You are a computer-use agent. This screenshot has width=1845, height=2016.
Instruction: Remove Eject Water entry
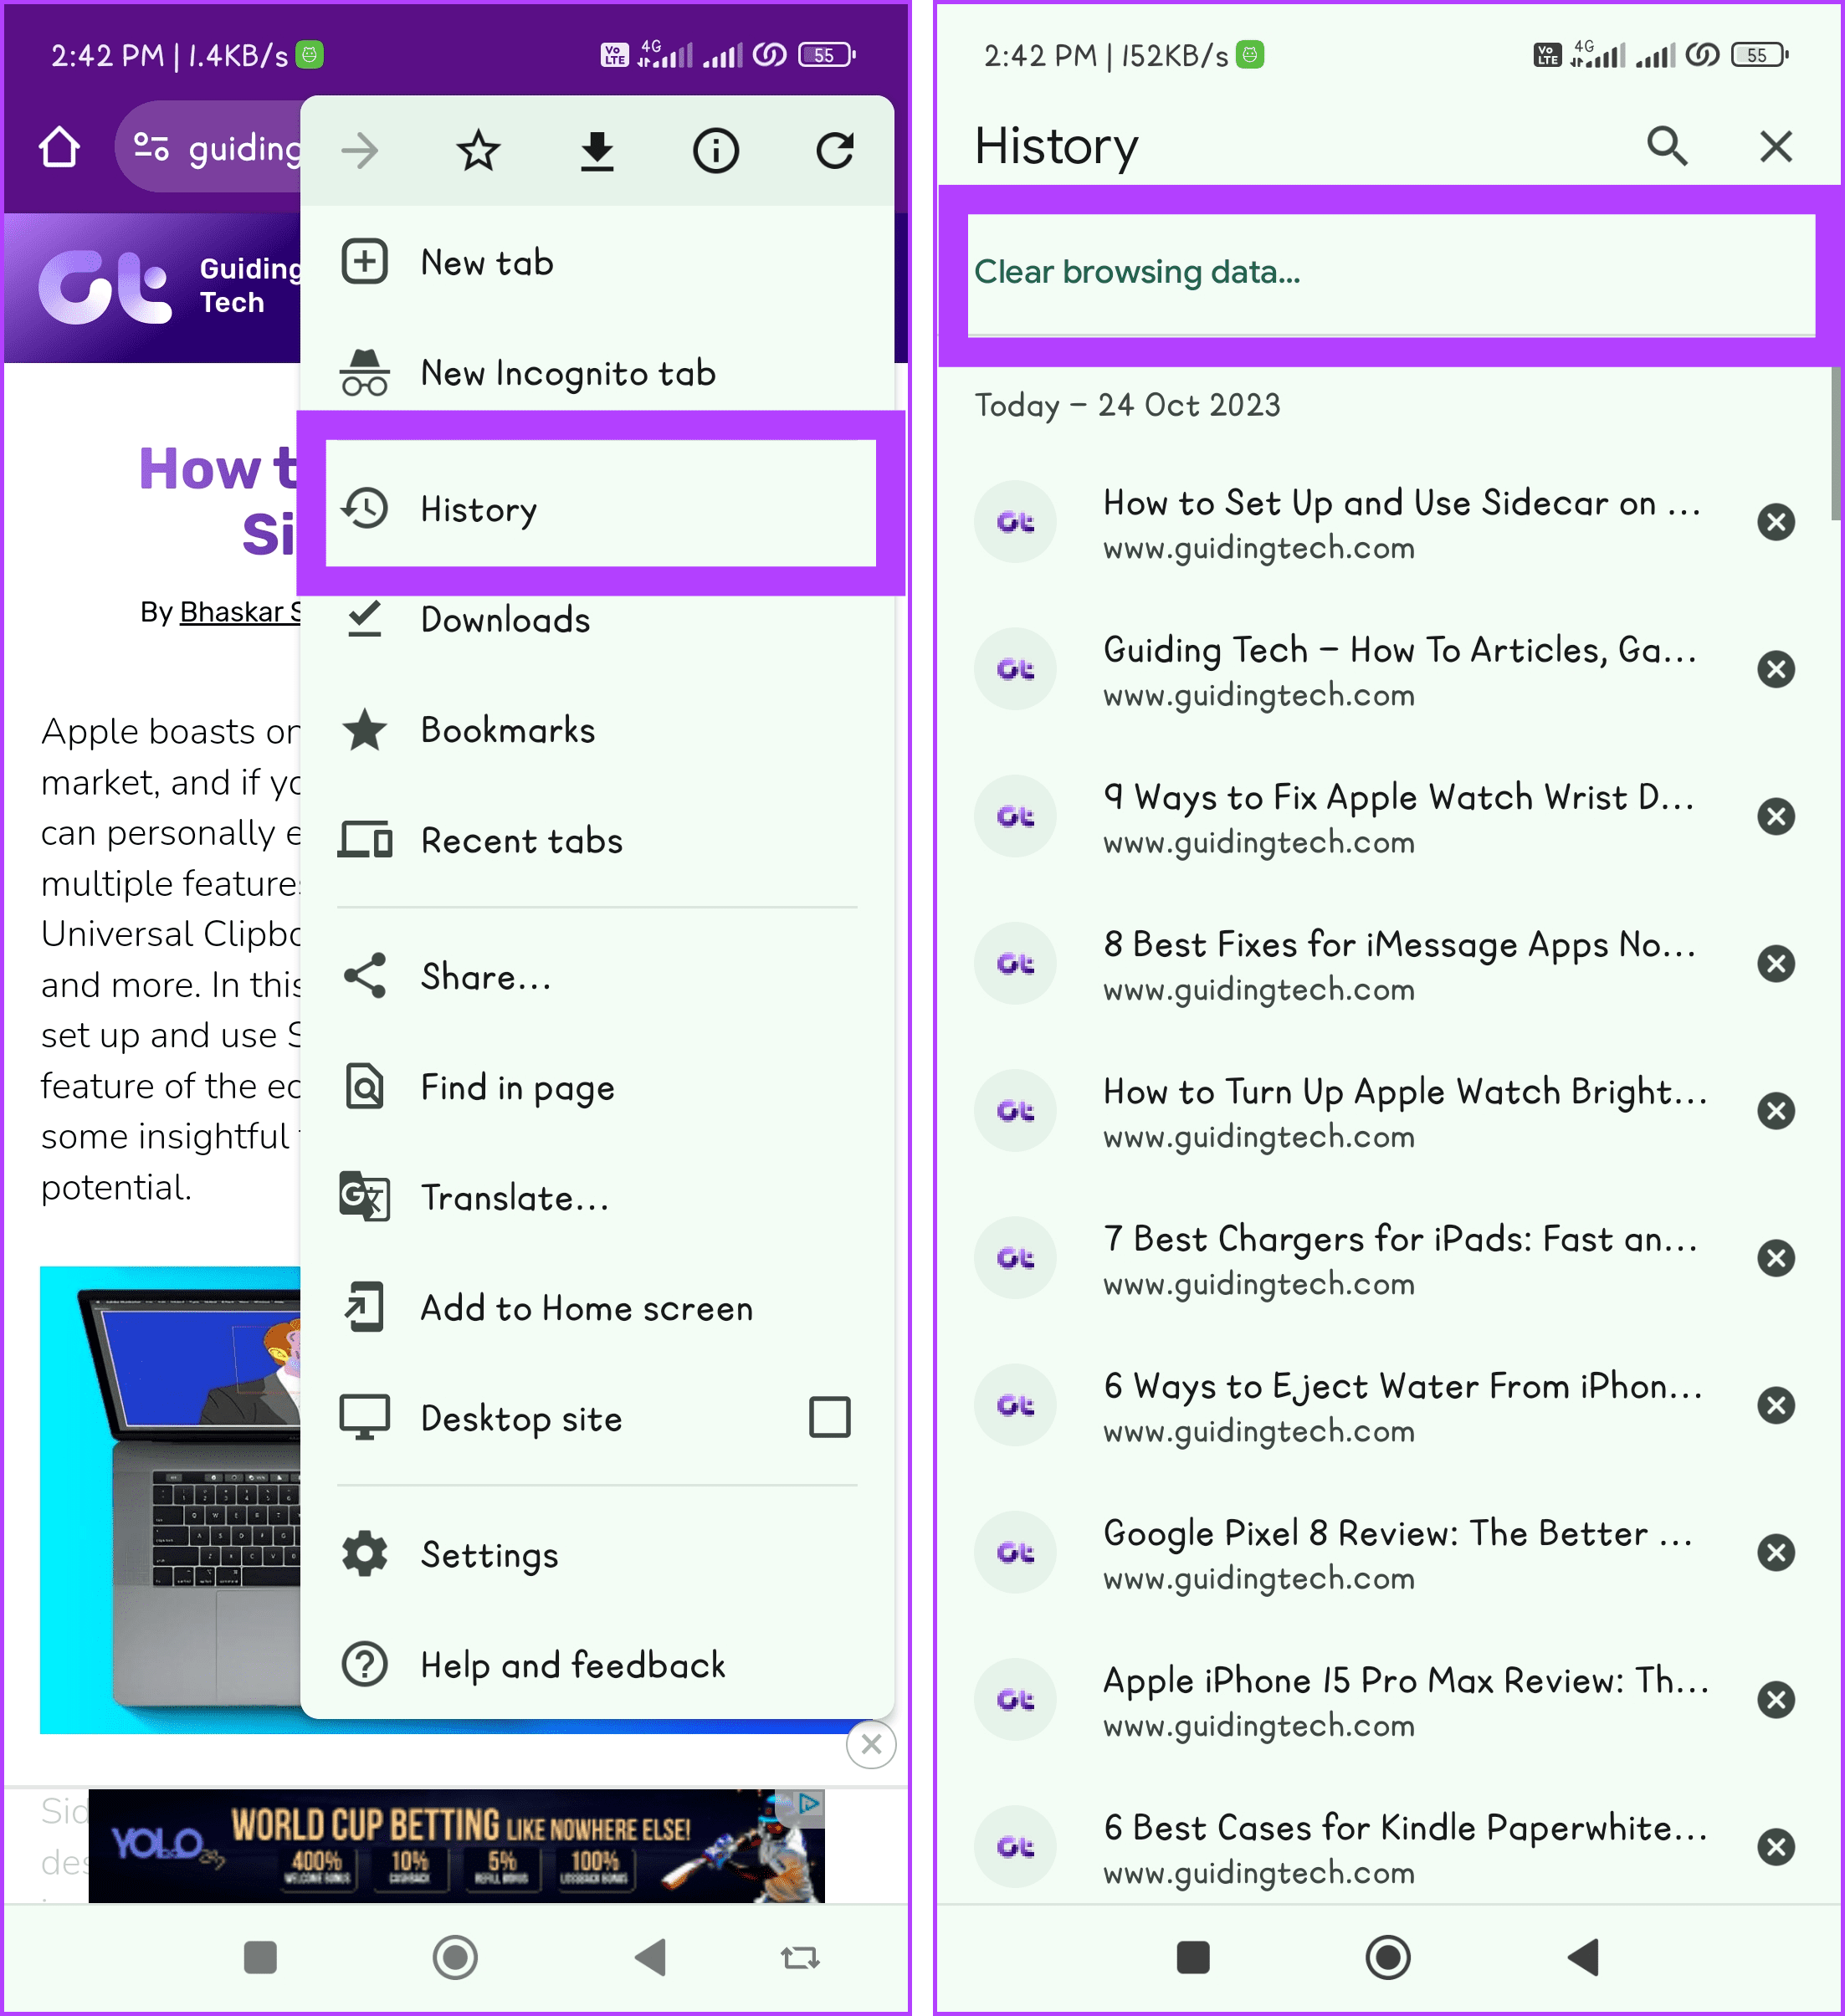click(1776, 1405)
